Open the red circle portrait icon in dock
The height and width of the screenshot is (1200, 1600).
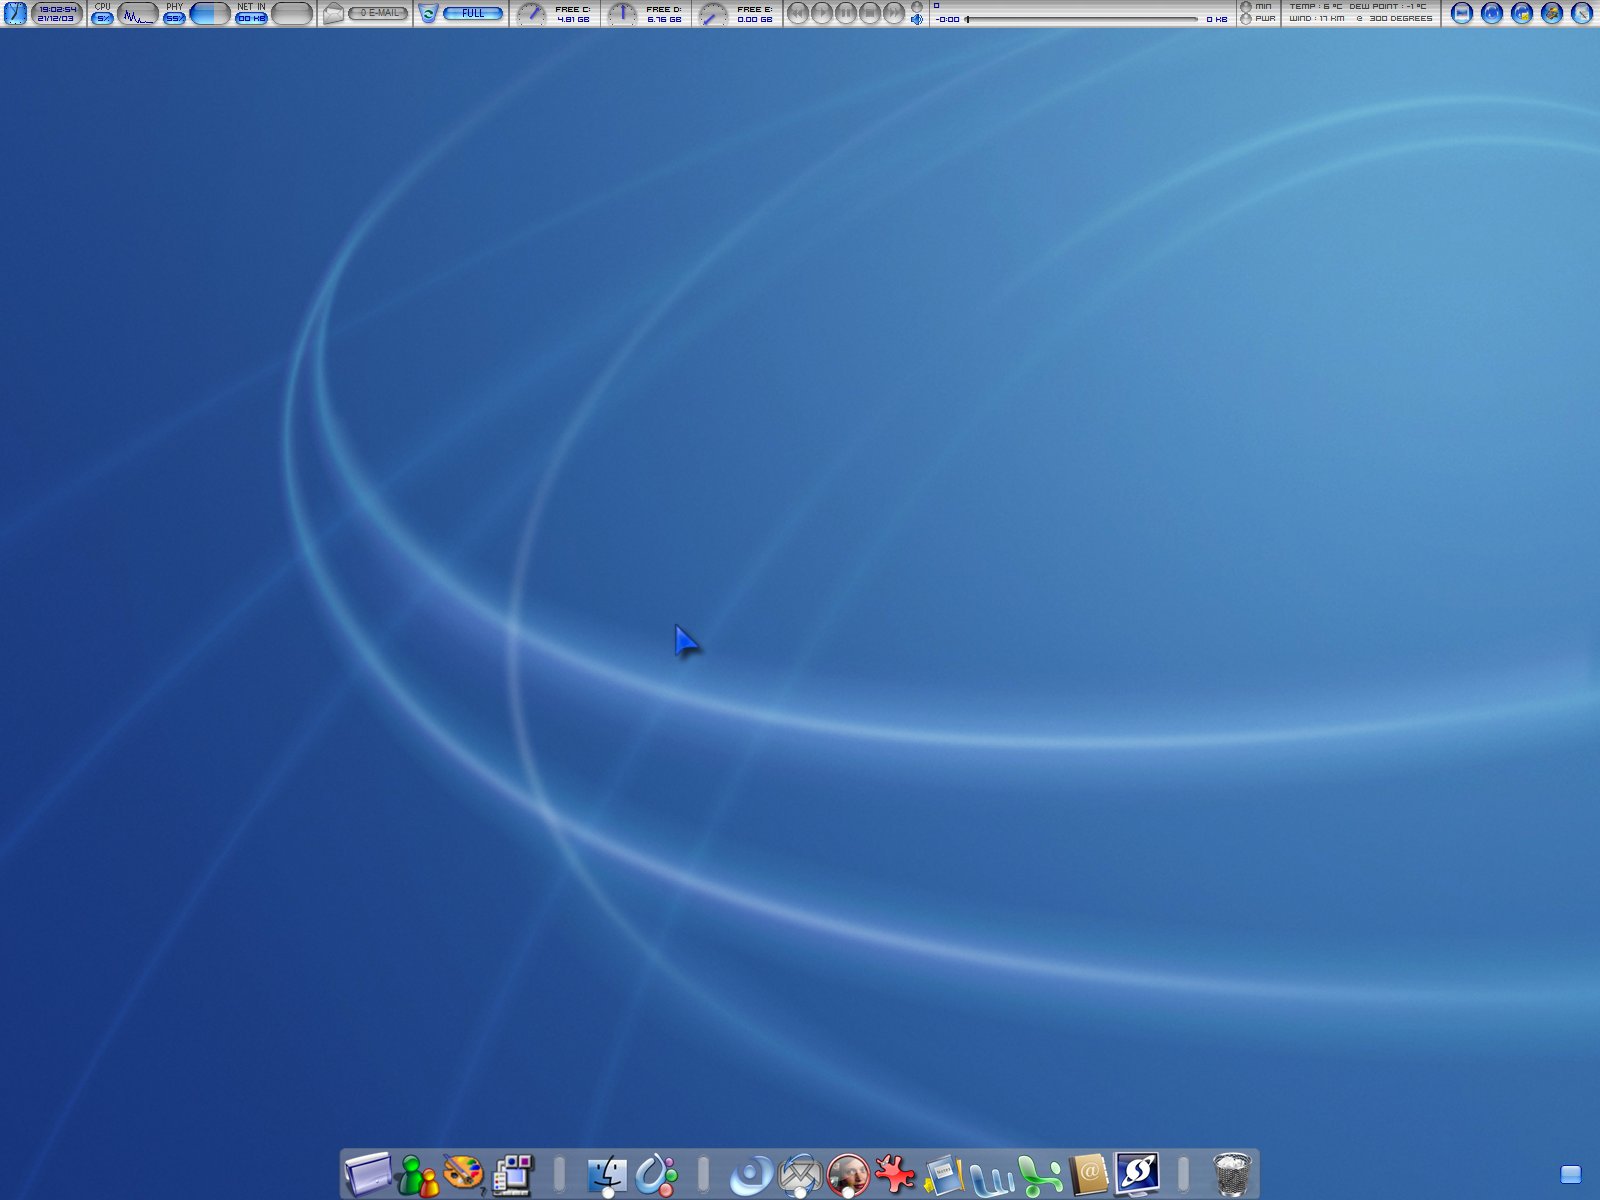coord(848,1175)
